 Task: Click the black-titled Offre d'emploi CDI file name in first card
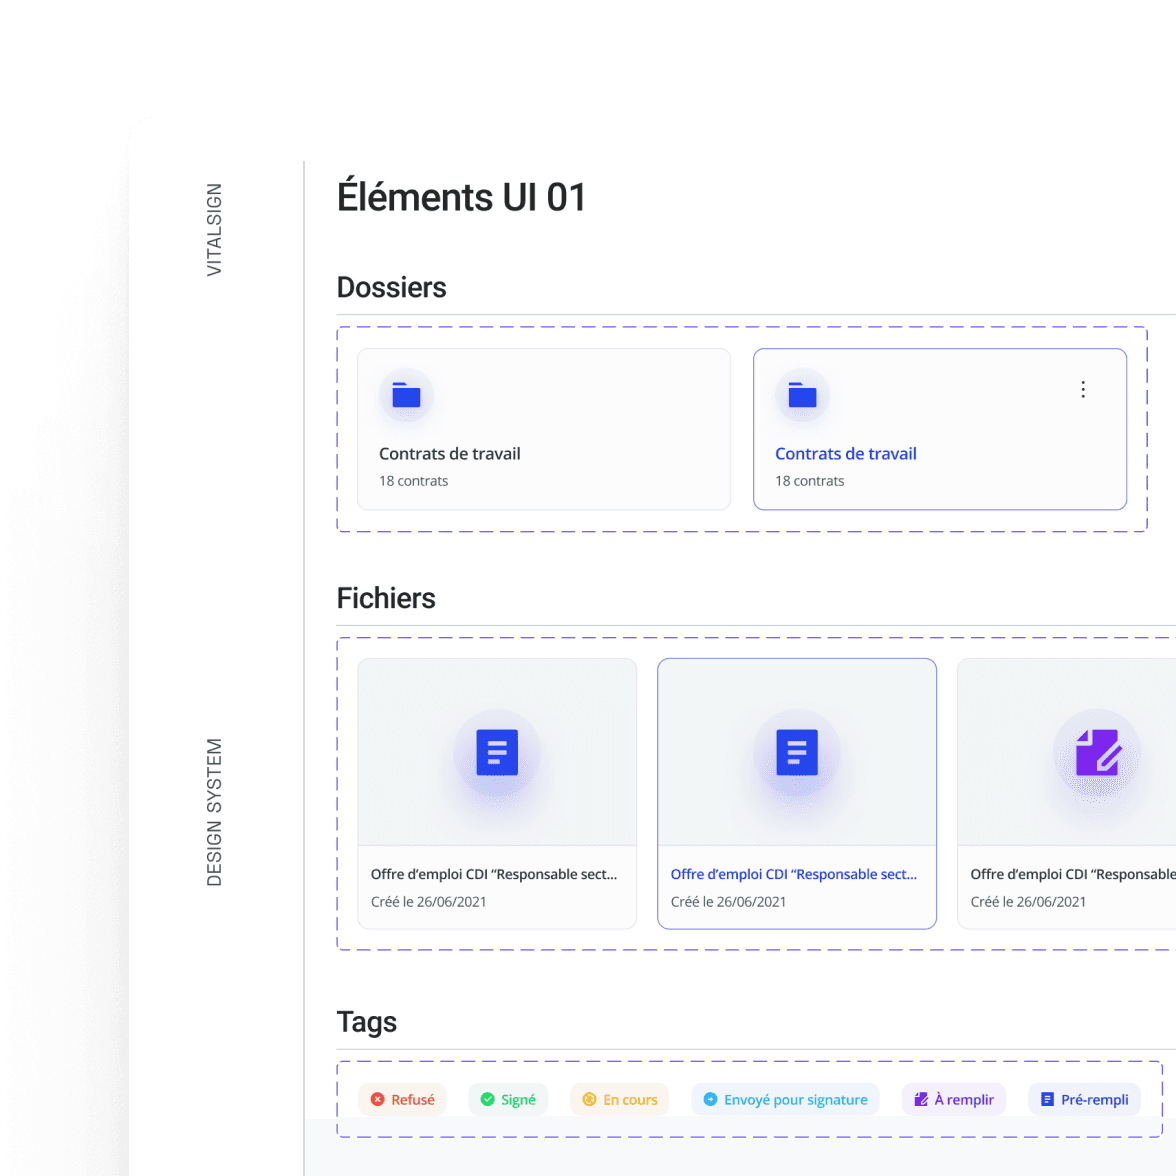pos(494,874)
